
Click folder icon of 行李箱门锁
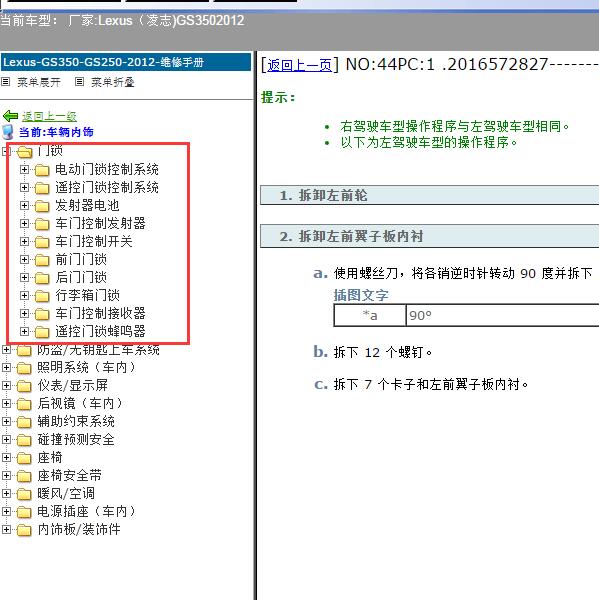click(x=42, y=295)
